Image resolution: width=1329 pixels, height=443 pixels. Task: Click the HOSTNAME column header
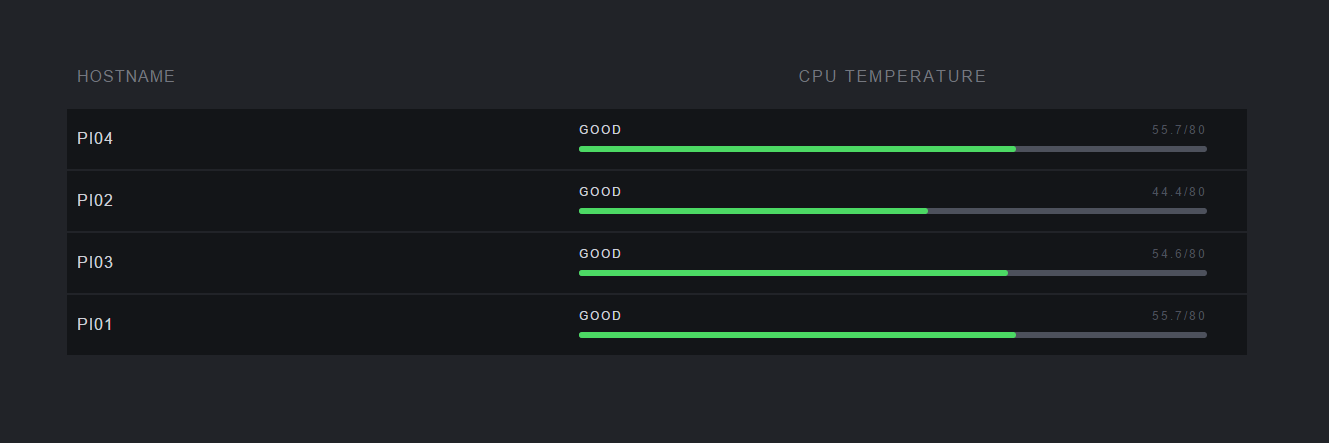pos(126,77)
